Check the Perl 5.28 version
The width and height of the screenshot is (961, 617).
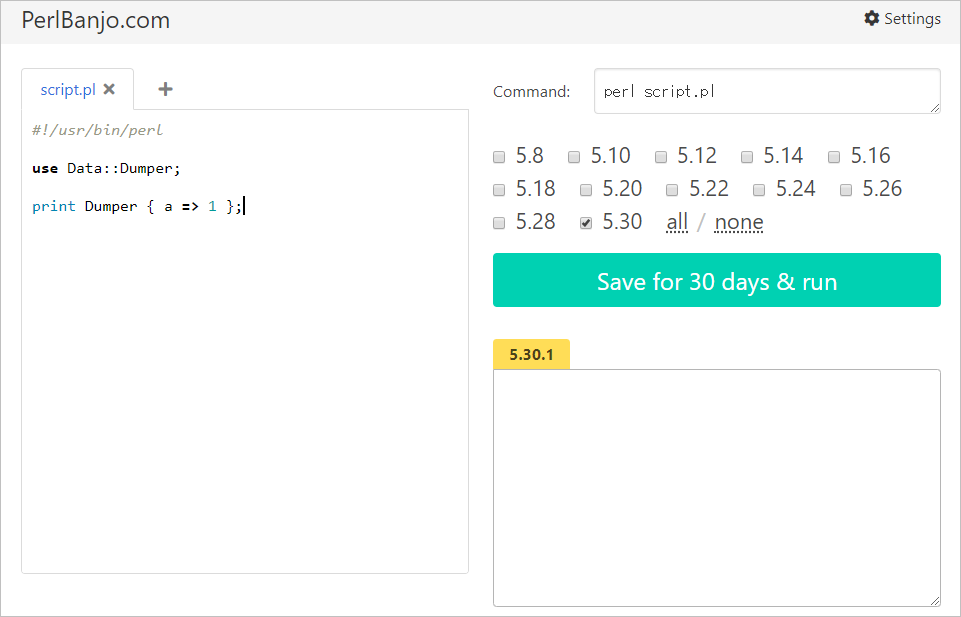pos(500,223)
